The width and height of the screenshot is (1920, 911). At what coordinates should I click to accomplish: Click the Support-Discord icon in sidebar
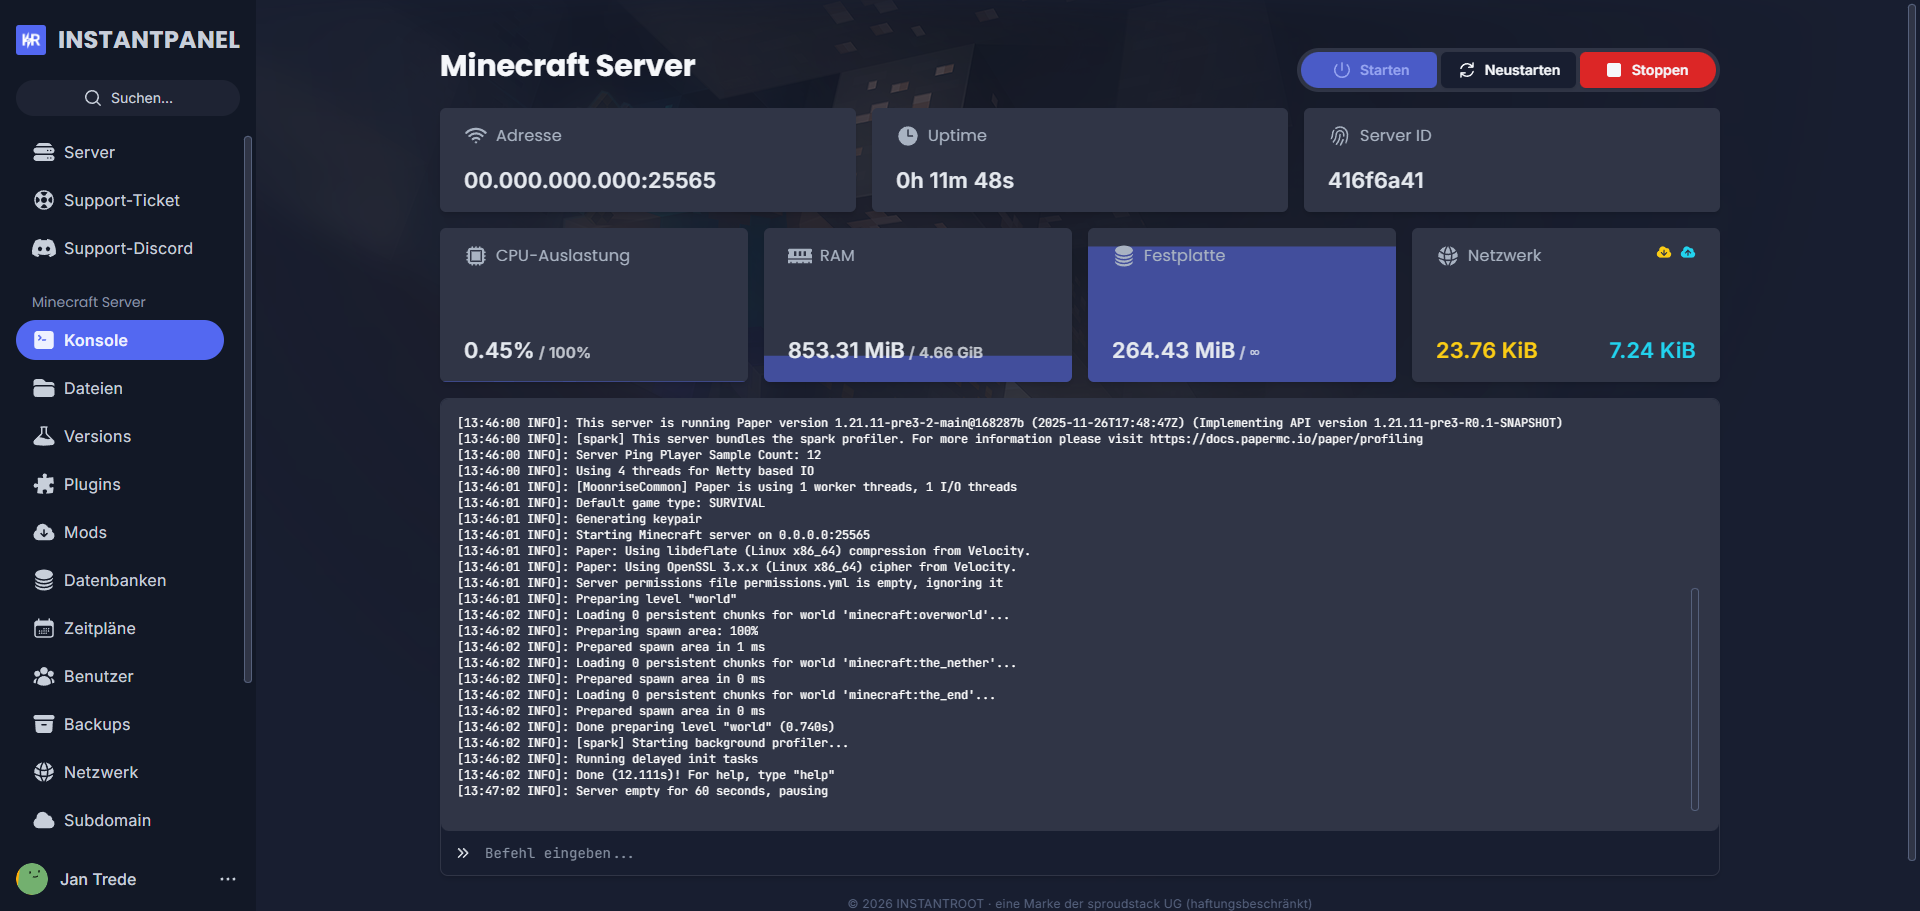click(44, 248)
